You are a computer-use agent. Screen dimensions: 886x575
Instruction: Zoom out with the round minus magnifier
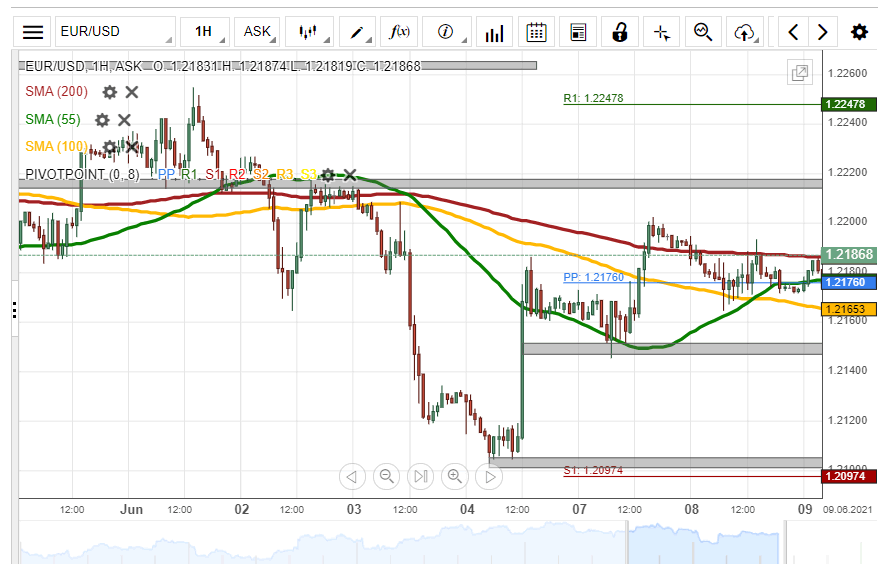pos(386,477)
